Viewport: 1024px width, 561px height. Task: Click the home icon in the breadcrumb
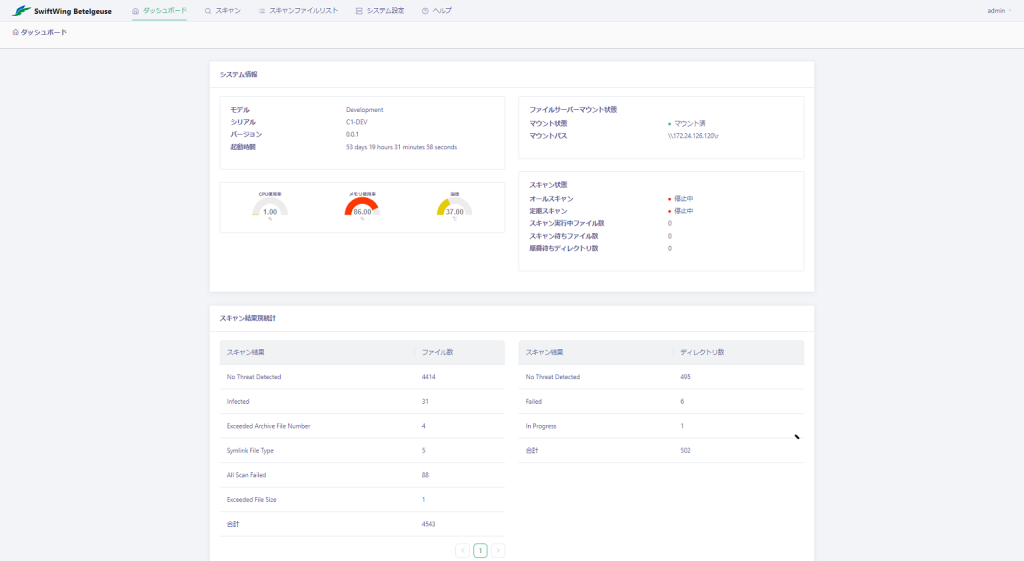[x=16, y=32]
